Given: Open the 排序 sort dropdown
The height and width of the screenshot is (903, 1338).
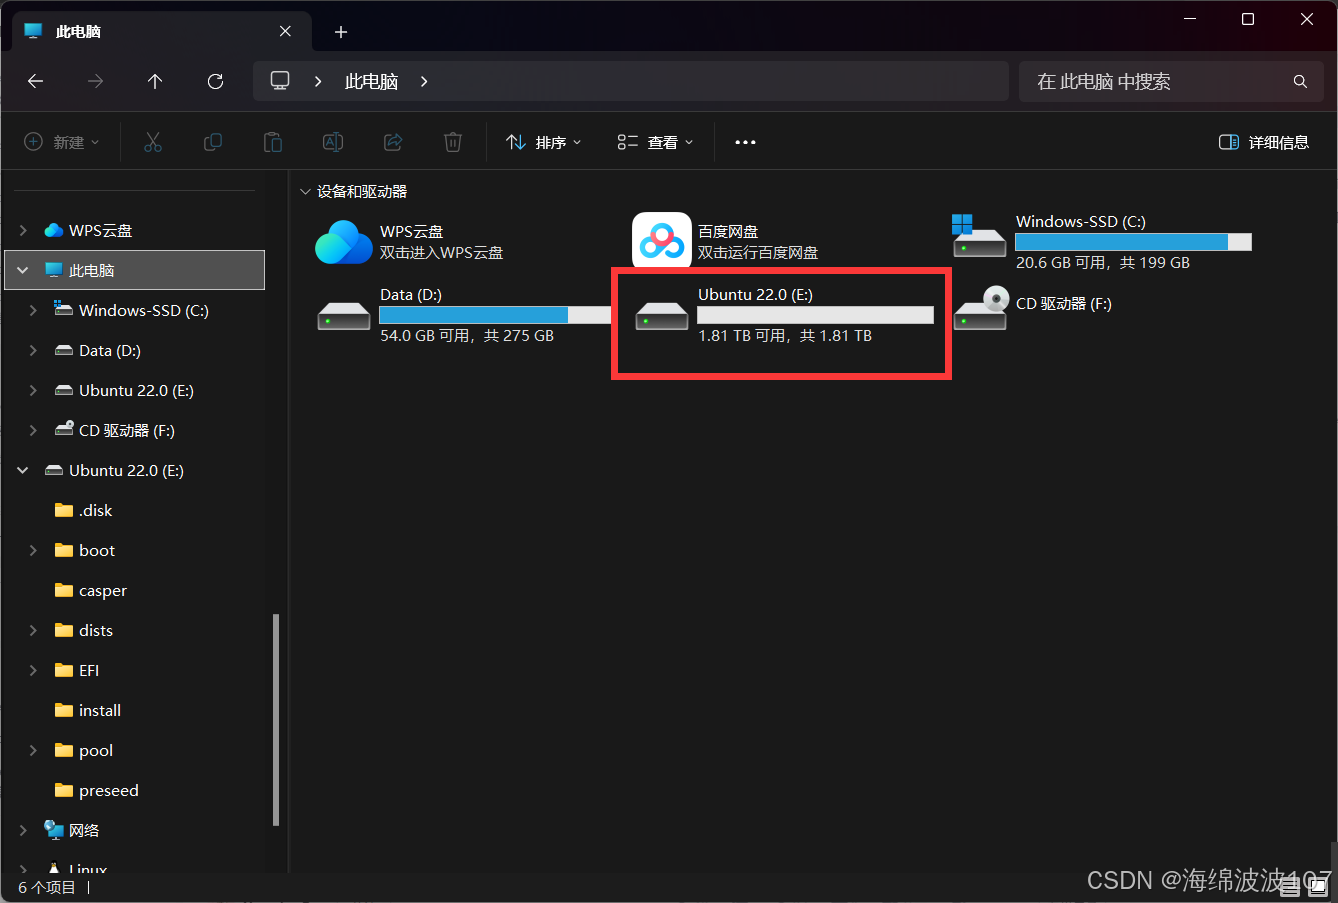Looking at the screenshot, I should [544, 142].
